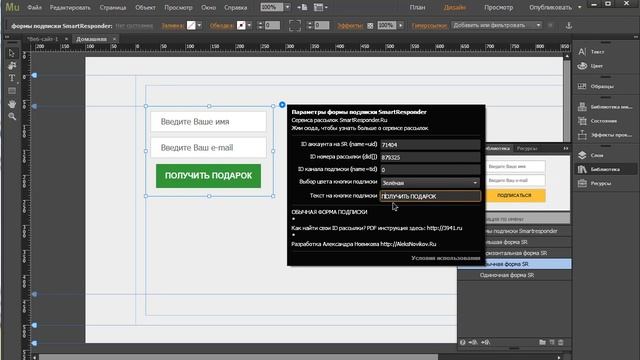The image size is (640, 360).
Task: Collapse the library panel double arrow
Action: point(566,148)
